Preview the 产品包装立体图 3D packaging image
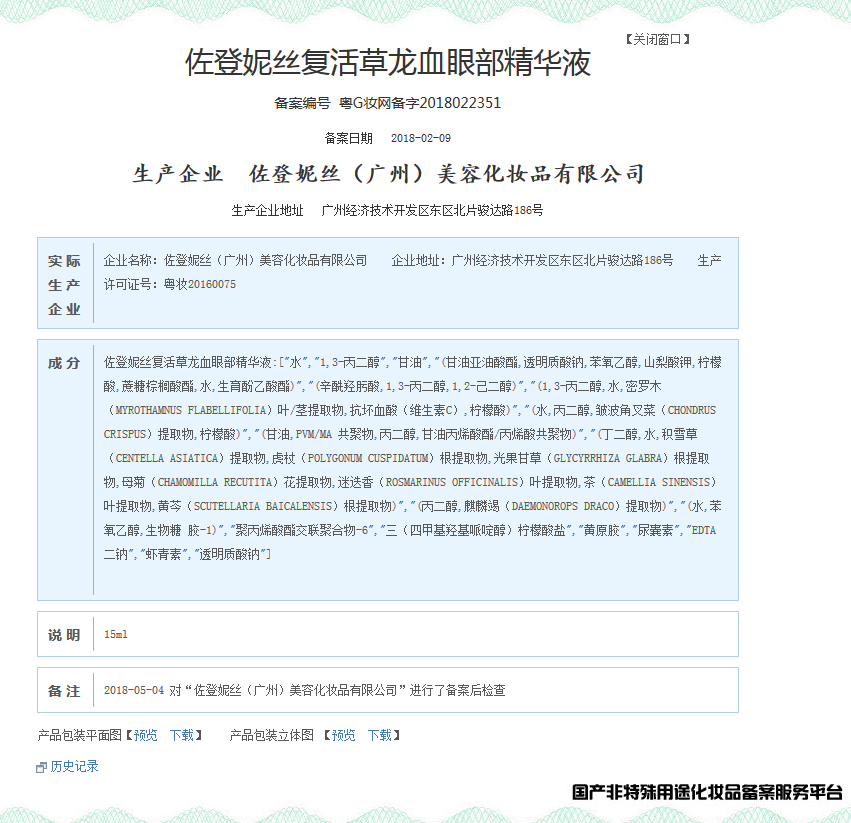This screenshot has height=823, width=851. [x=344, y=735]
